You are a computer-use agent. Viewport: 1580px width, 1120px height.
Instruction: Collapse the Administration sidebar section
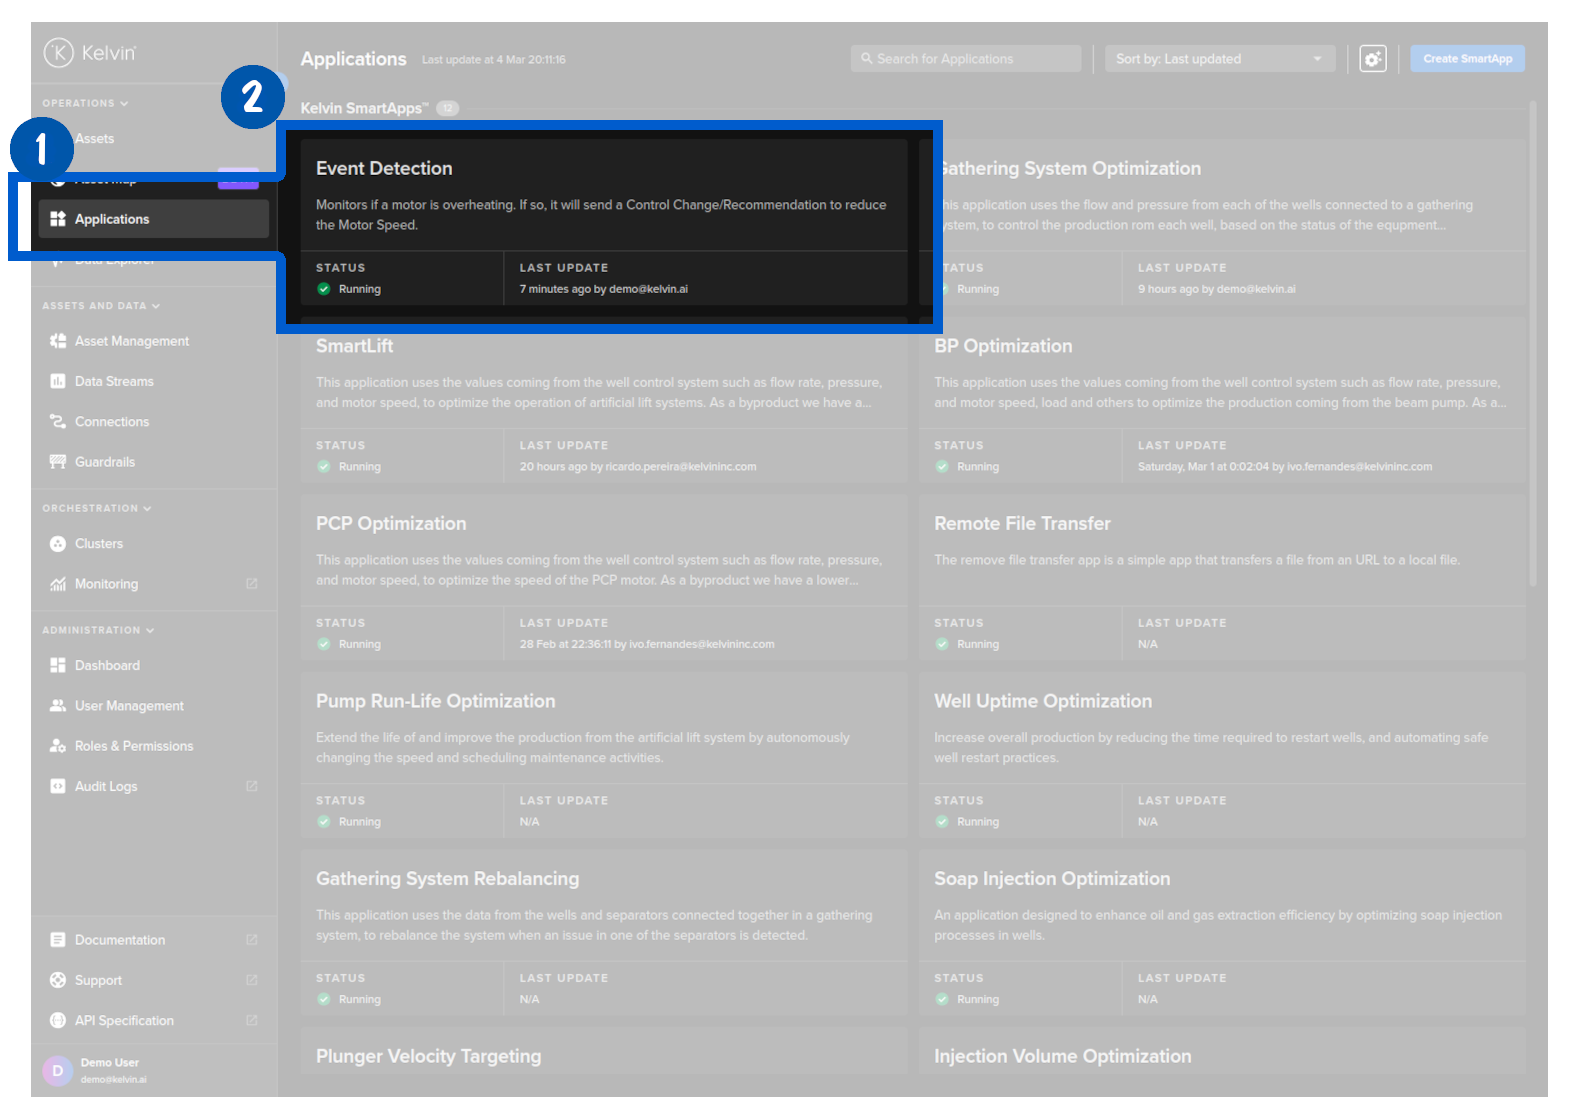click(150, 631)
